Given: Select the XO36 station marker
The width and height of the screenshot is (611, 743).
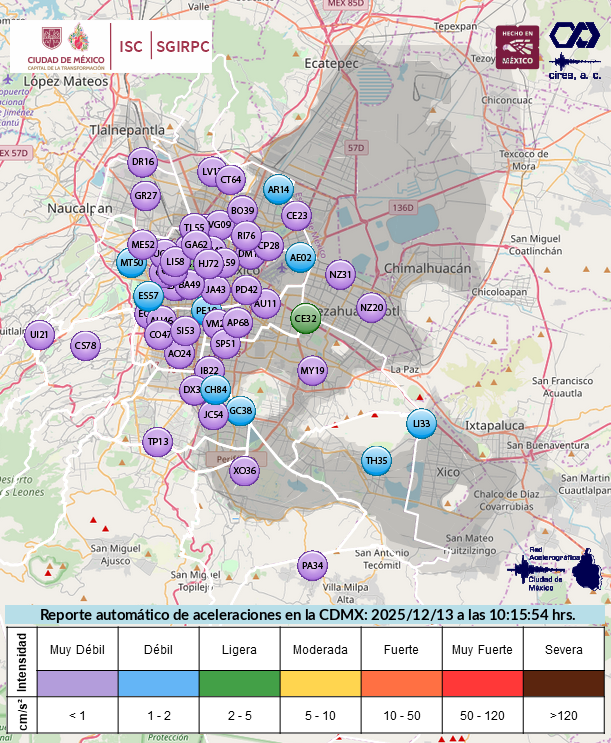Looking at the screenshot, I should [244, 471].
